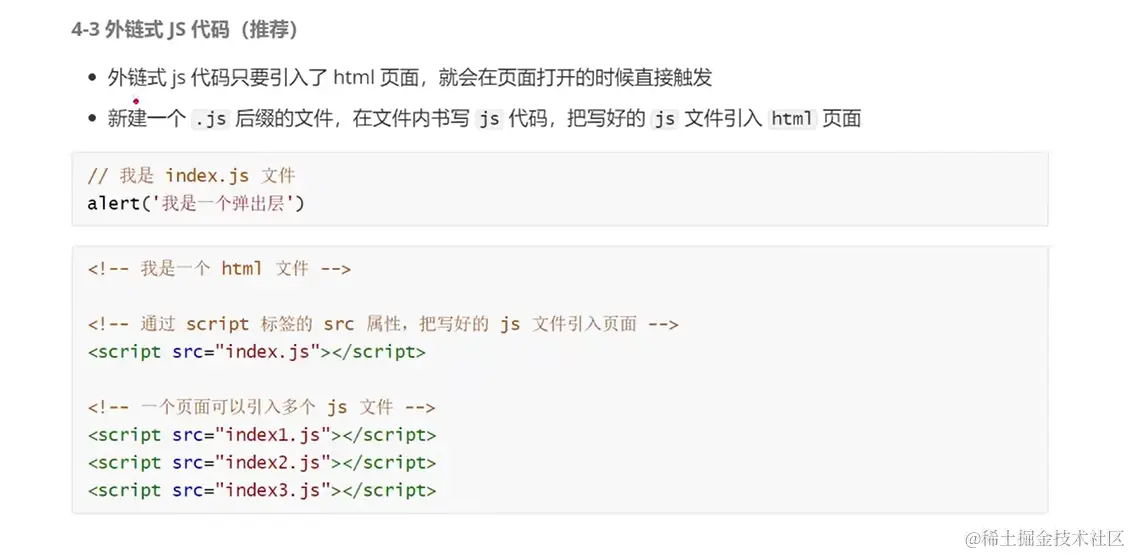1131x555 pixels.
Task: Click the second bullet point marker
Action: tap(93, 119)
